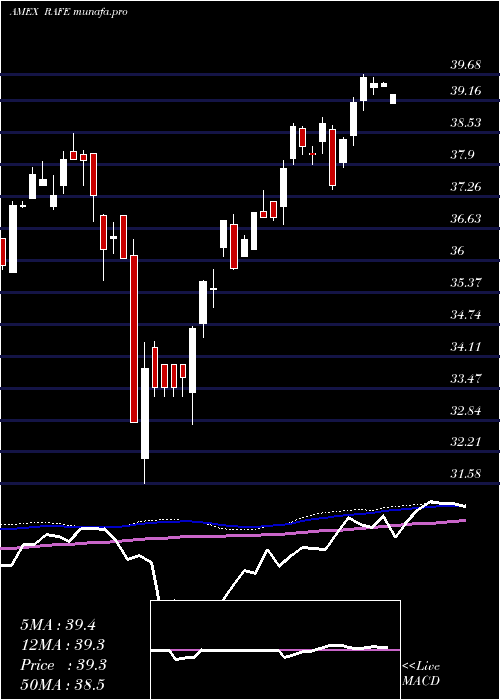Click the 31.58 price axis label
The image size is (500, 700).
tap(466, 473)
